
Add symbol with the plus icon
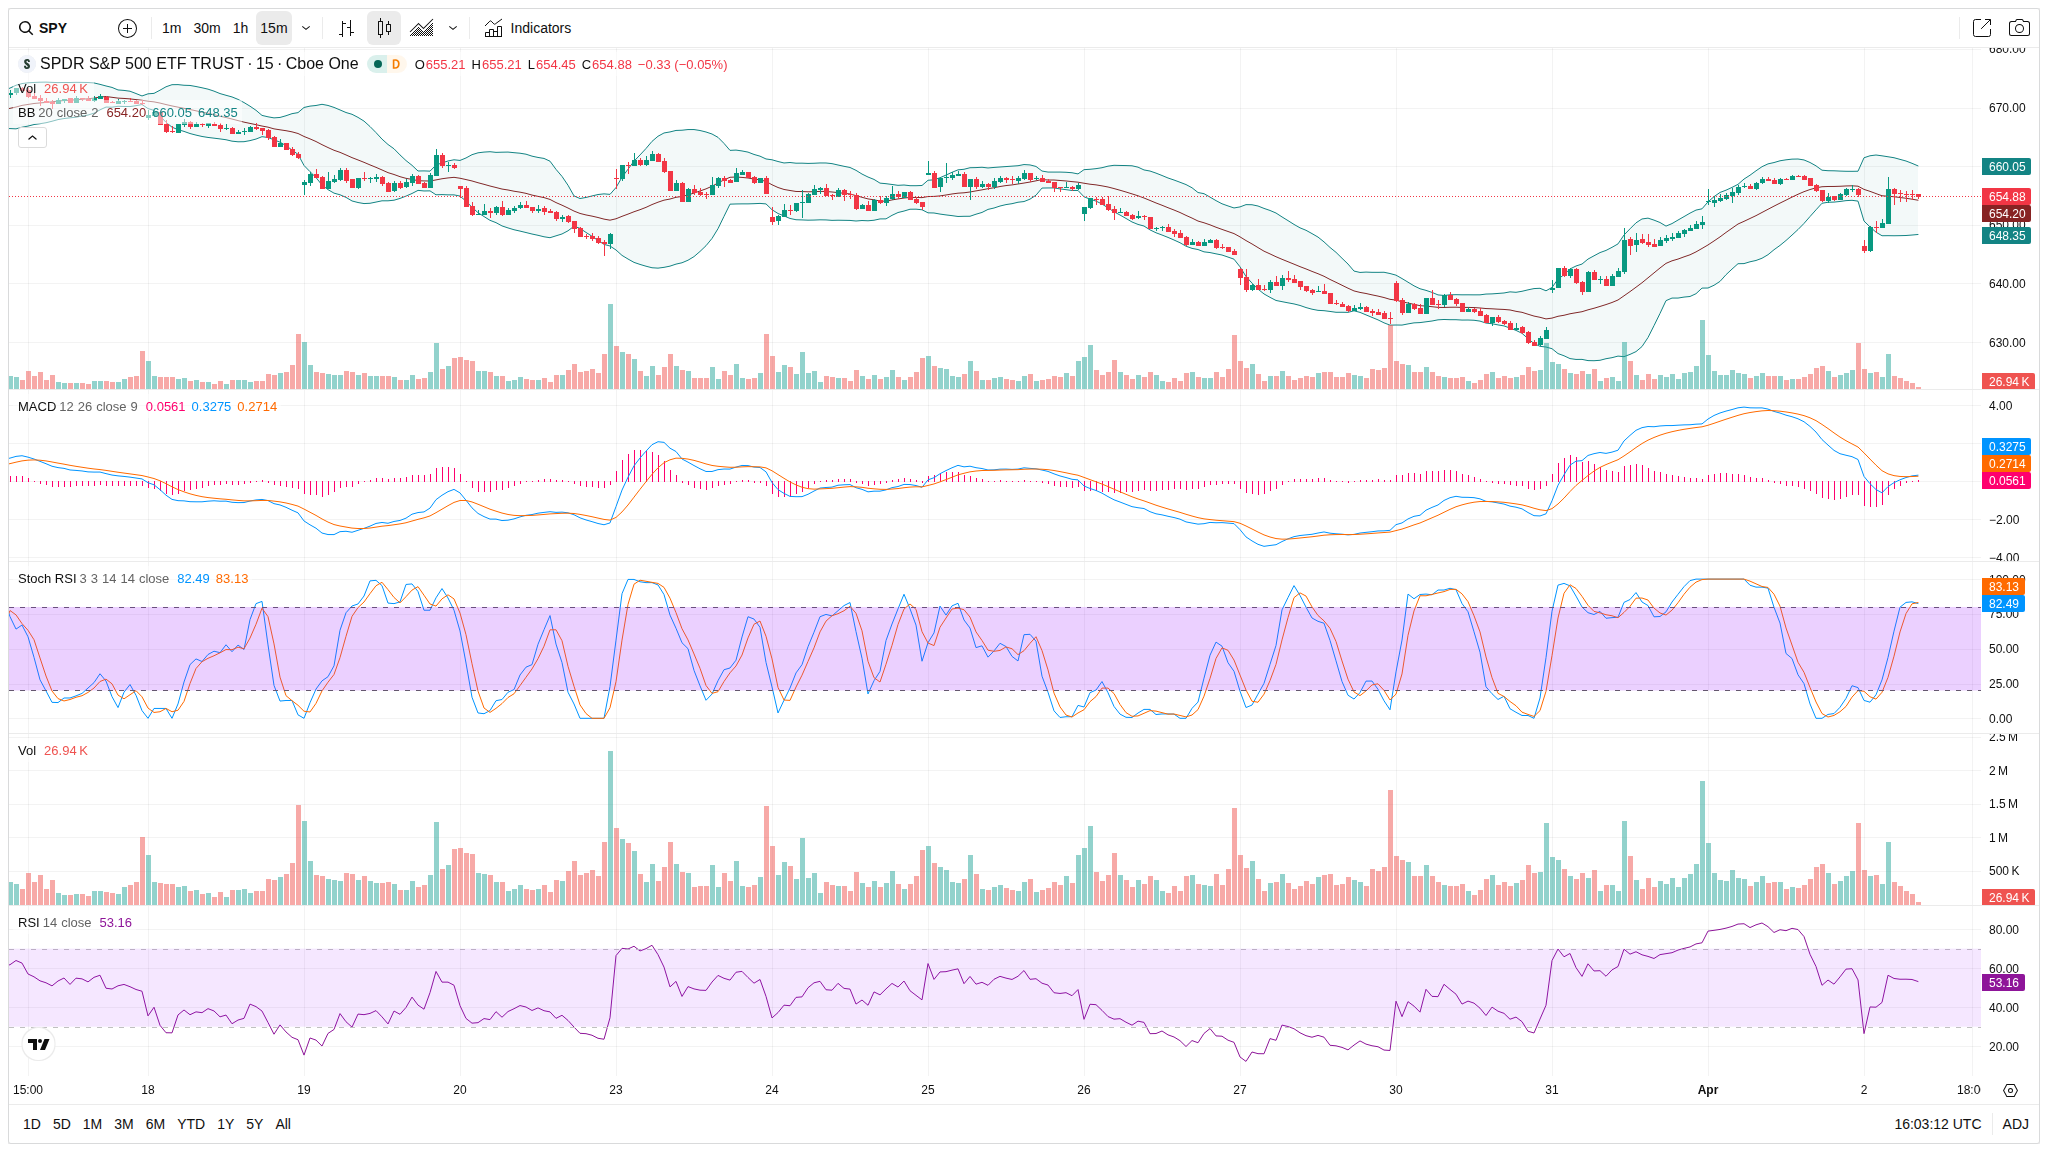tap(127, 28)
